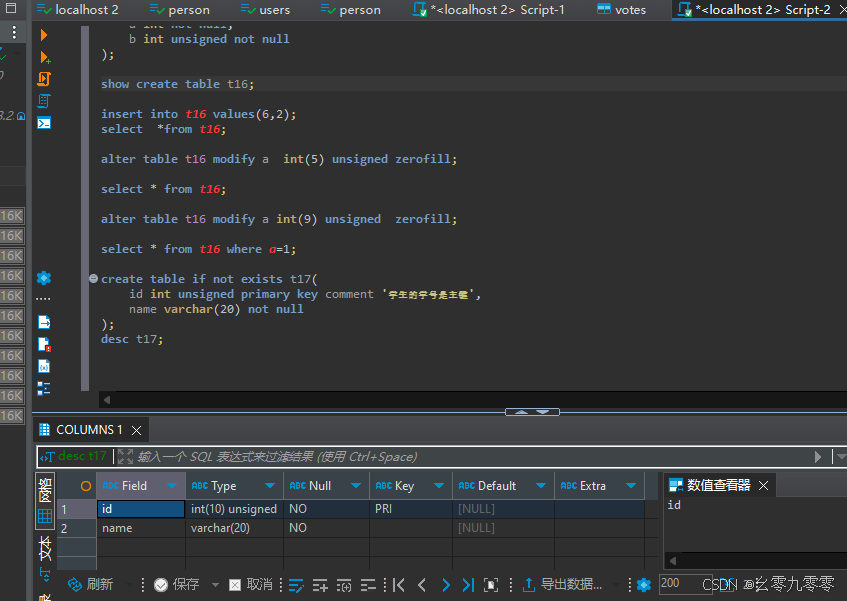Click the Save (保存) button

coord(177,584)
